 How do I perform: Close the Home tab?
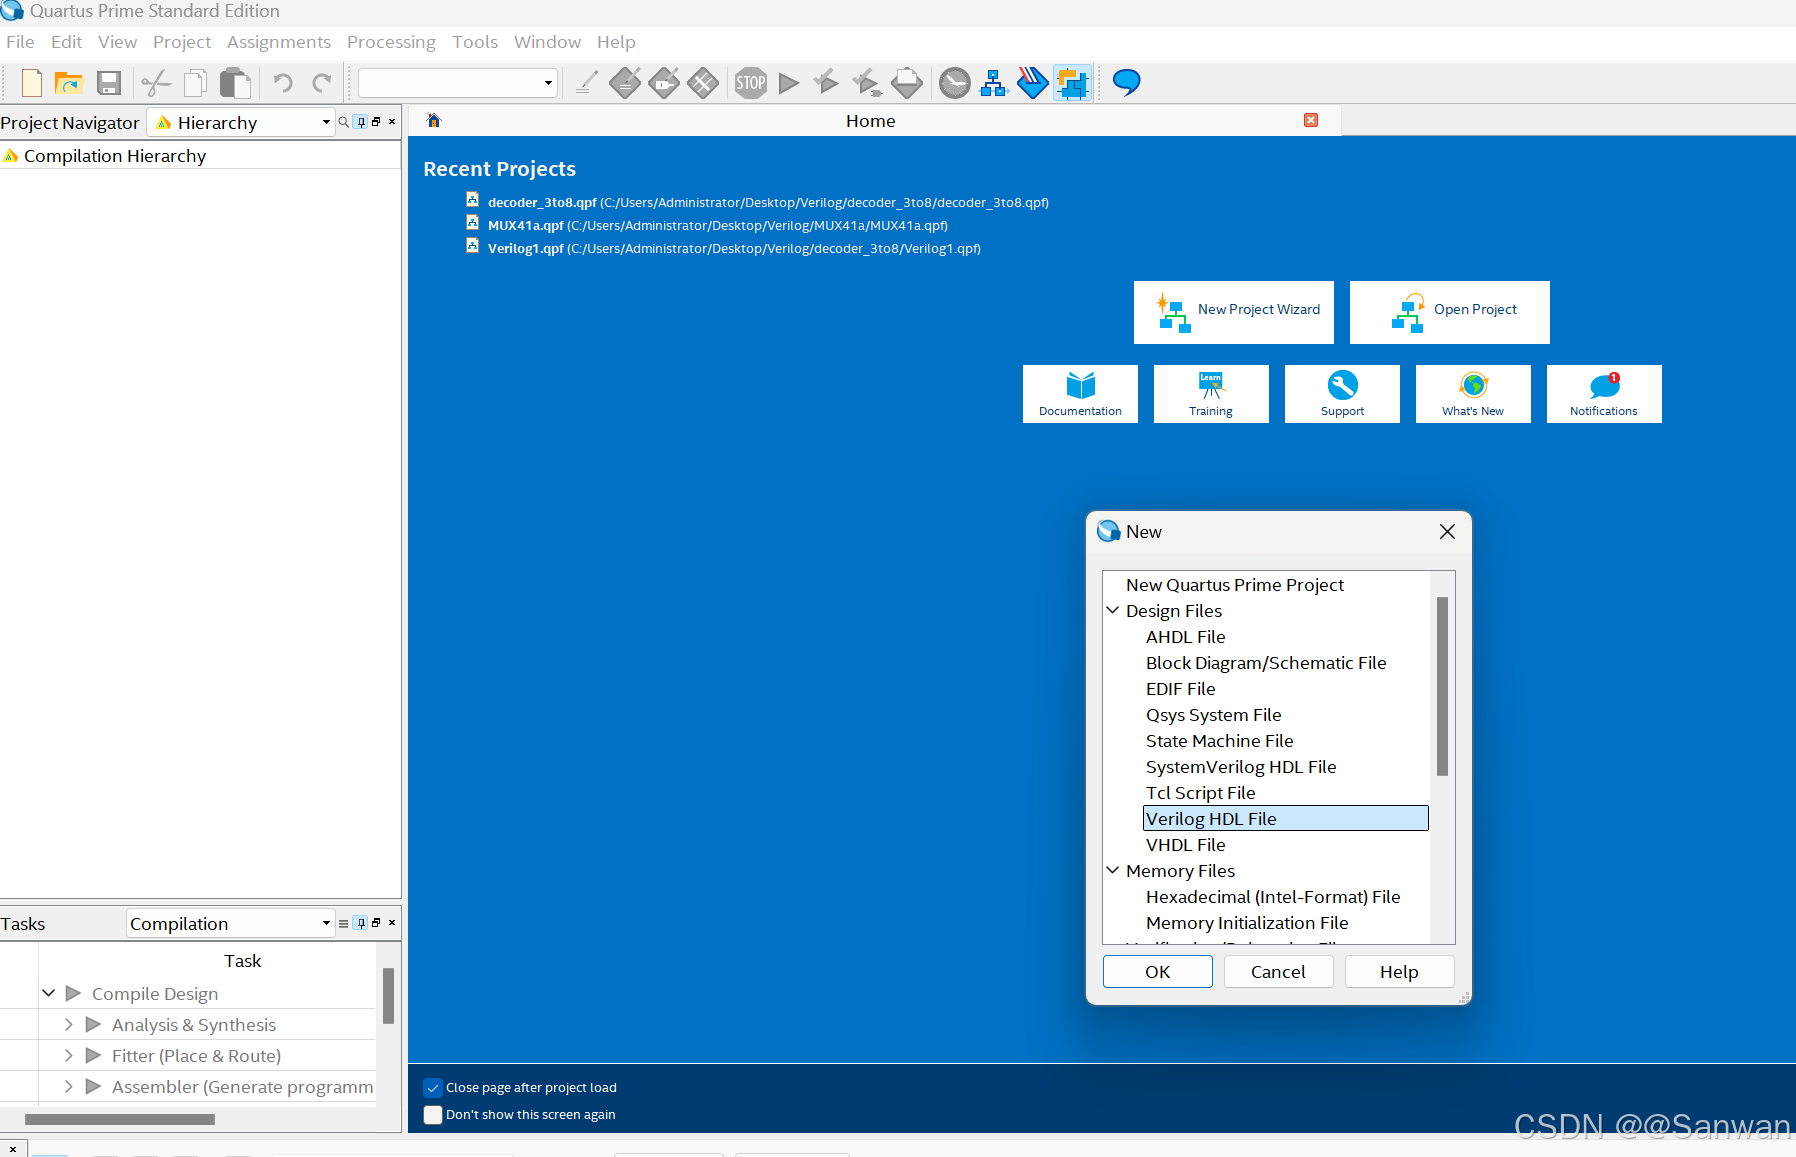(1311, 120)
